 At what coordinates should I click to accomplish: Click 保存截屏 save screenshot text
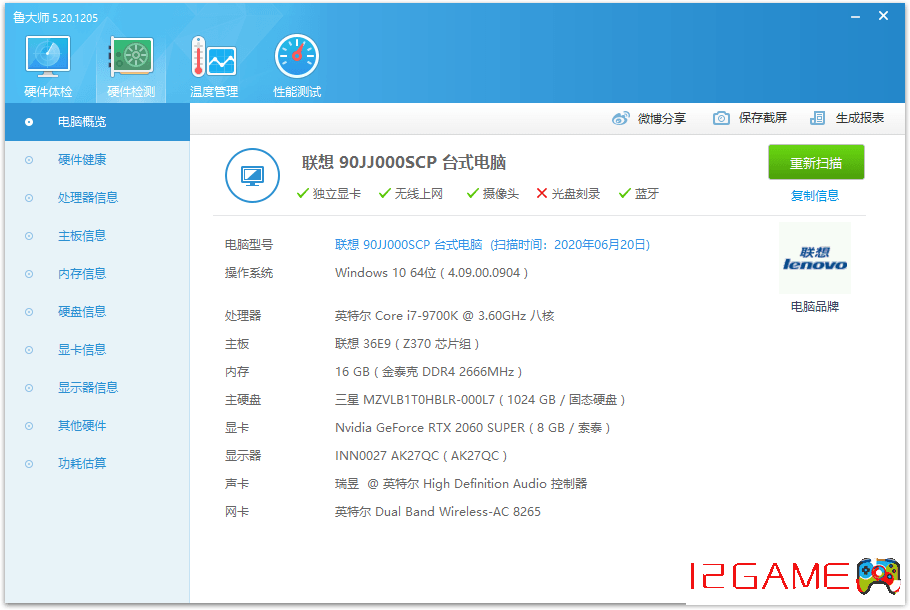tap(763, 118)
